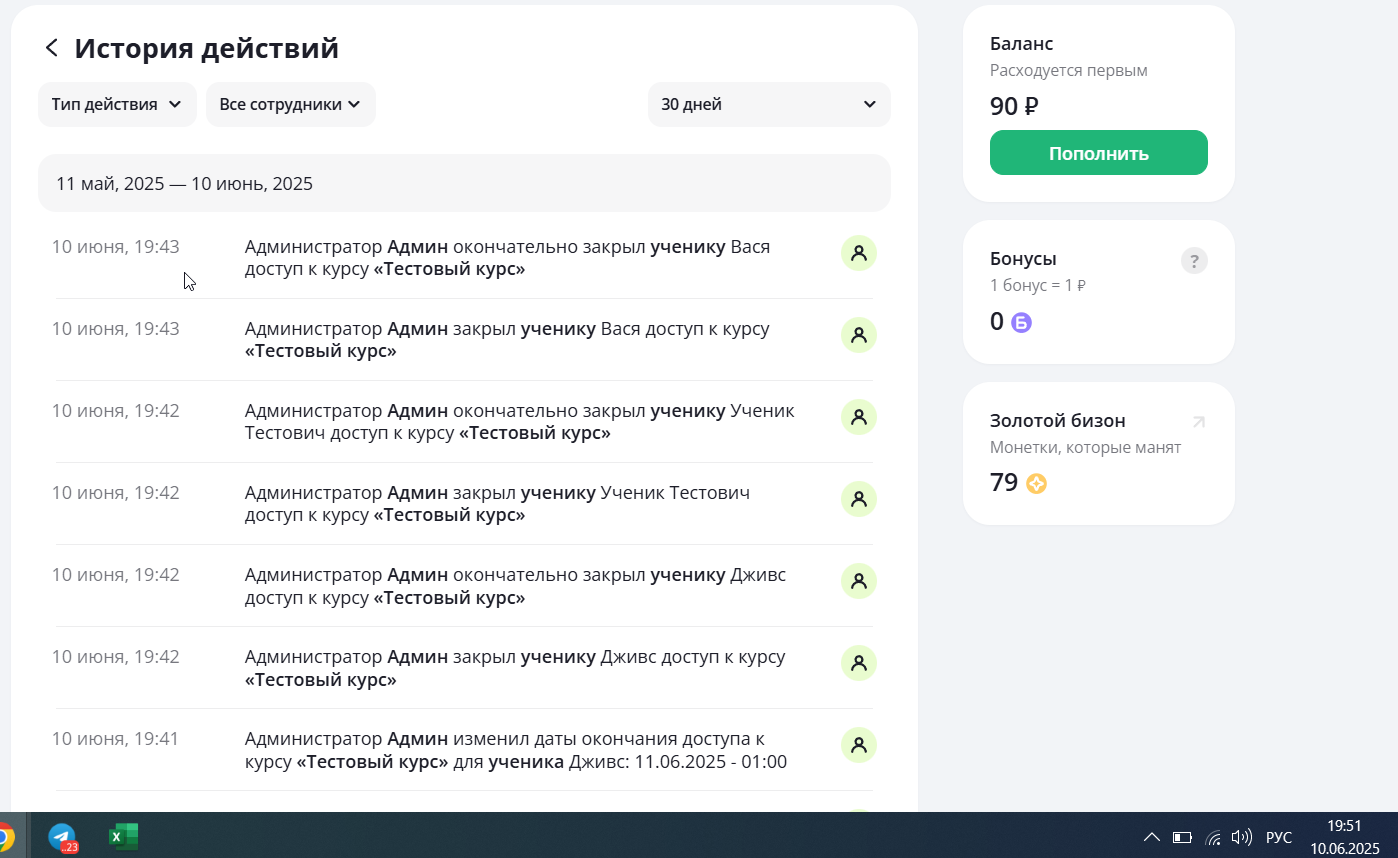Open the taskbar clock showing 19:51
This screenshot has width=1398, height=858.
tap(1344, 837)
